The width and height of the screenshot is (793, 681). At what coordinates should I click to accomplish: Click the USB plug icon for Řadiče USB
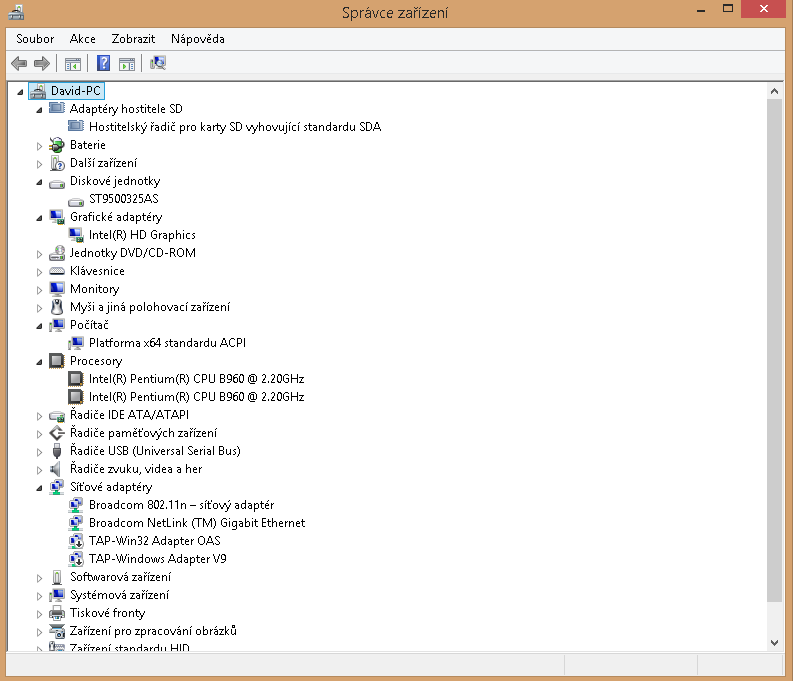57,450
